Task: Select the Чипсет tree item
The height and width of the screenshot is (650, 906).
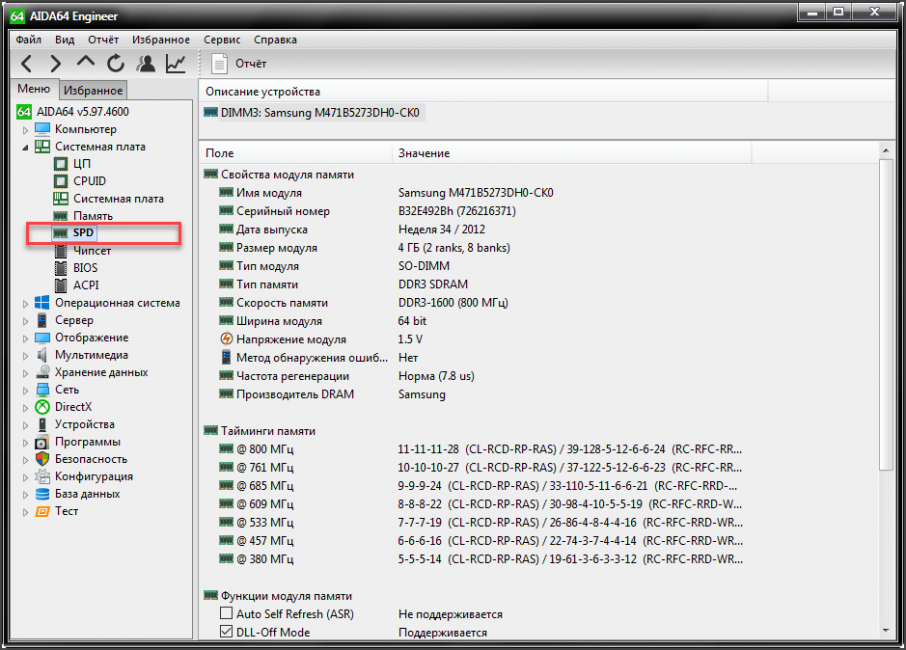Action: (92, 250)
